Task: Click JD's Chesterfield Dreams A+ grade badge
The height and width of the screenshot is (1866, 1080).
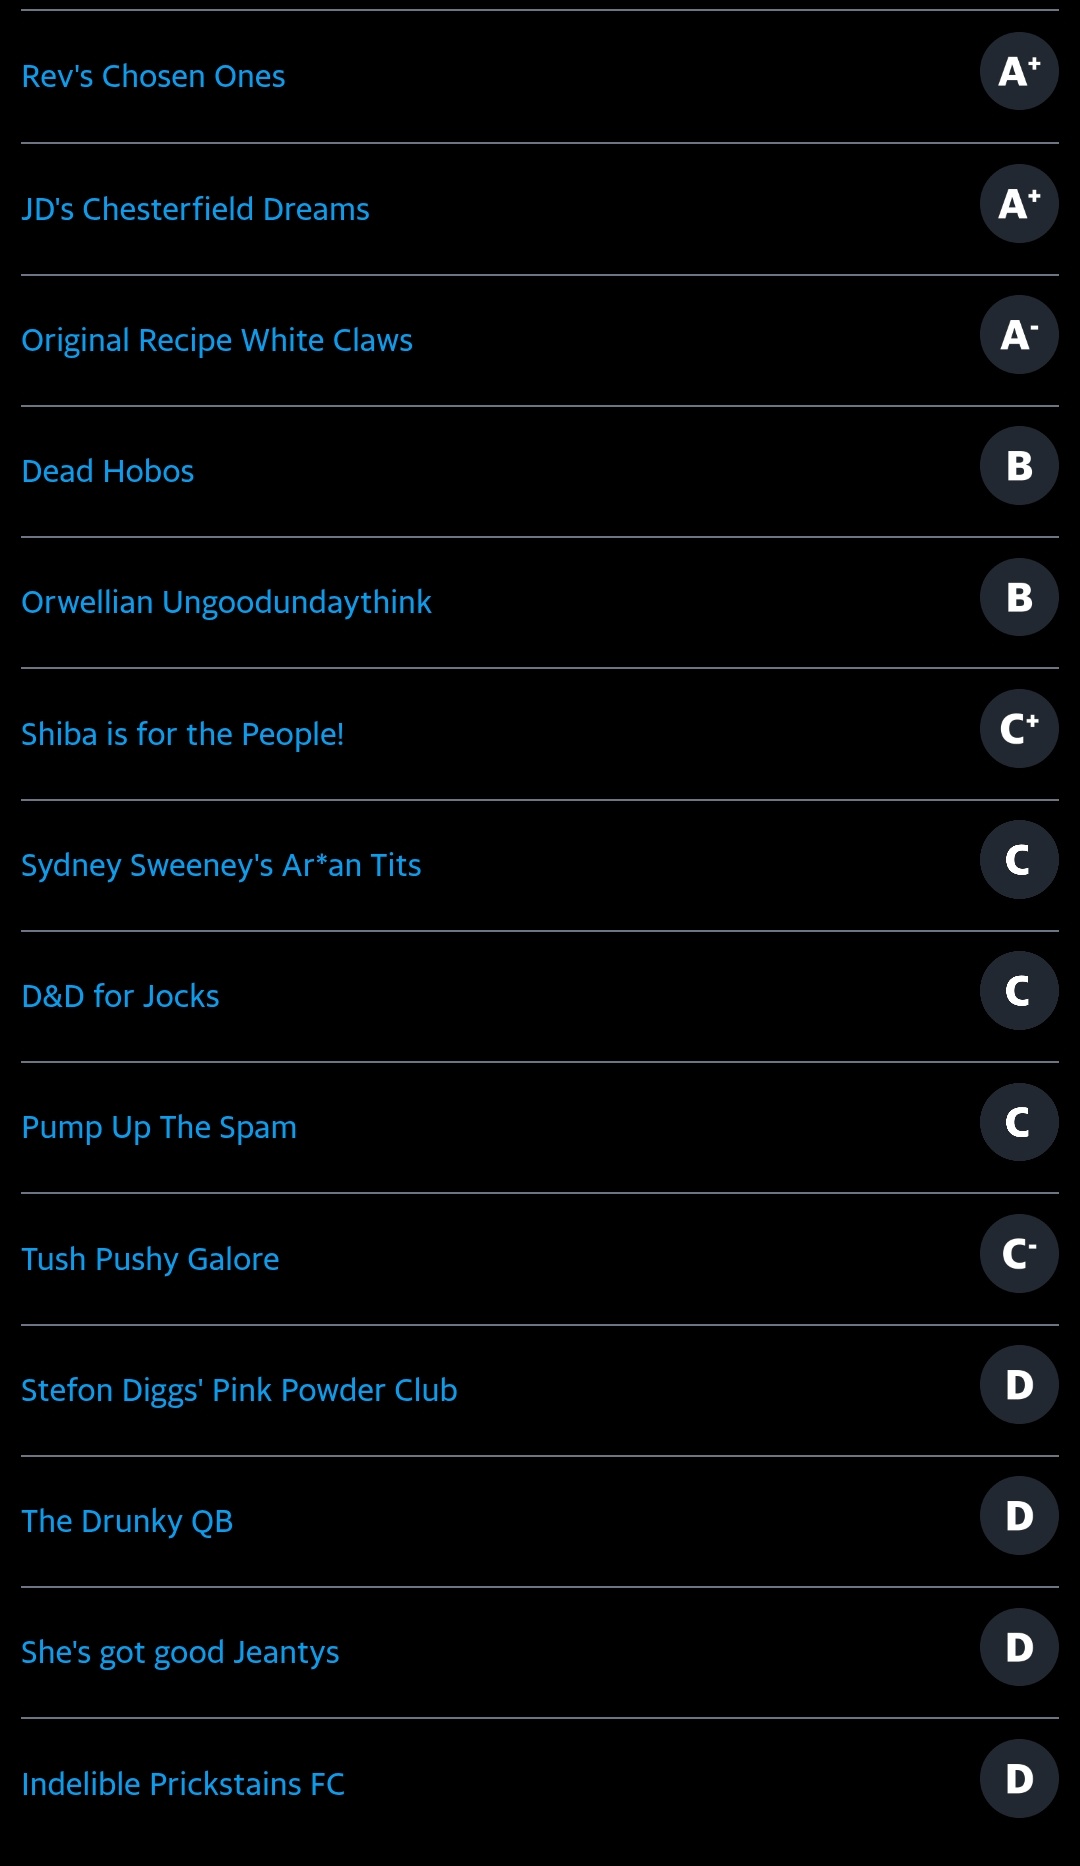Action: [x=1018, y=204]
